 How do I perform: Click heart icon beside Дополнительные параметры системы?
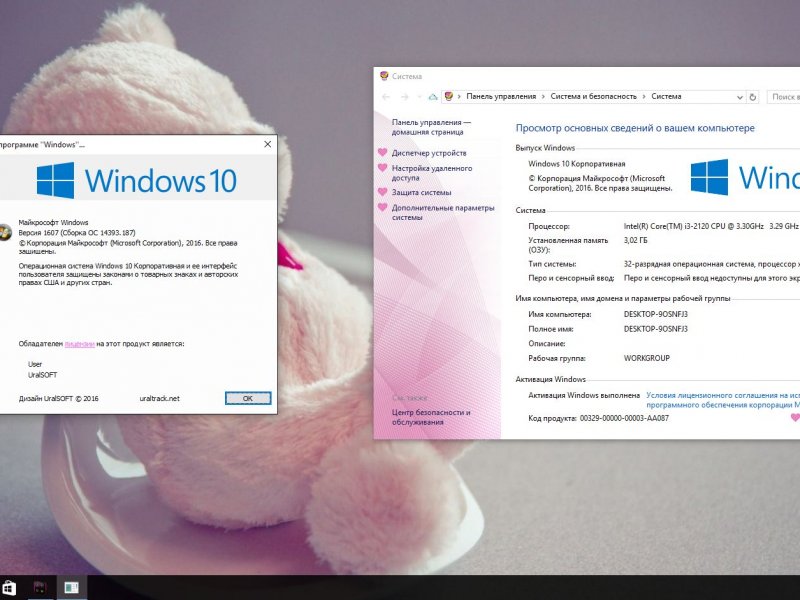pyautogui.click(x=383, y=207)
